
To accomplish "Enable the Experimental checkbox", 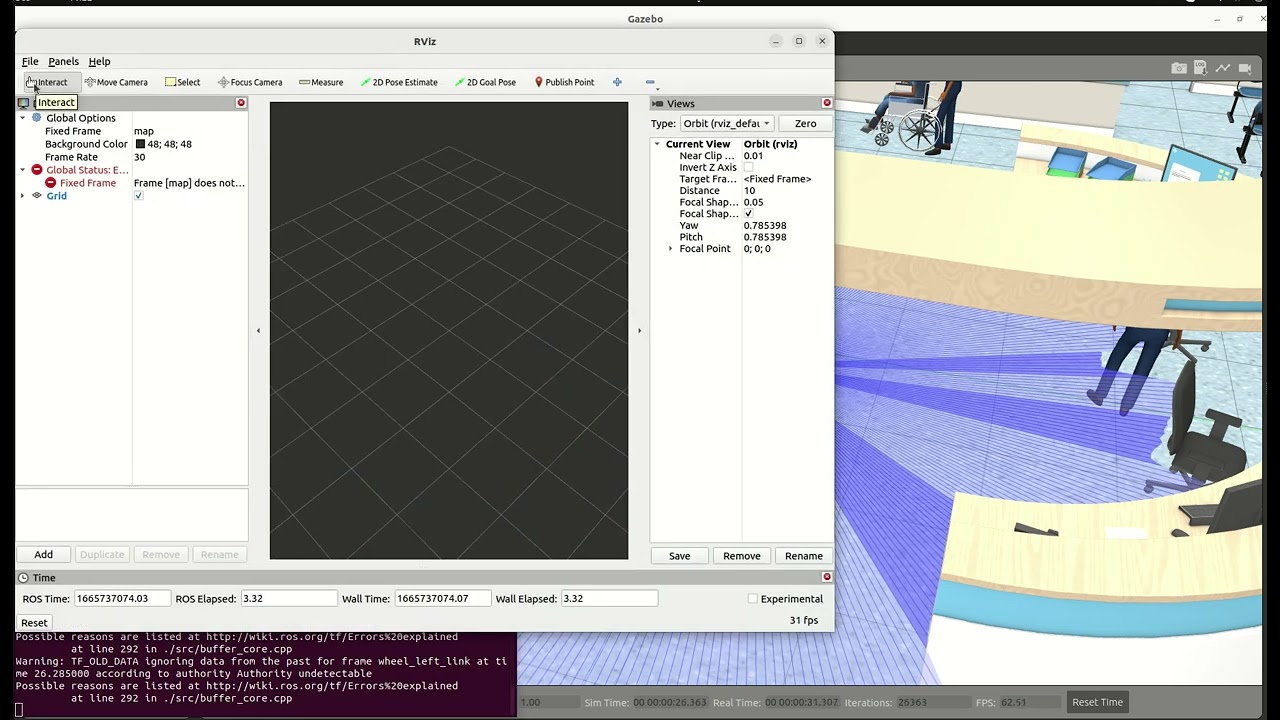I will (x=753, y=599).
